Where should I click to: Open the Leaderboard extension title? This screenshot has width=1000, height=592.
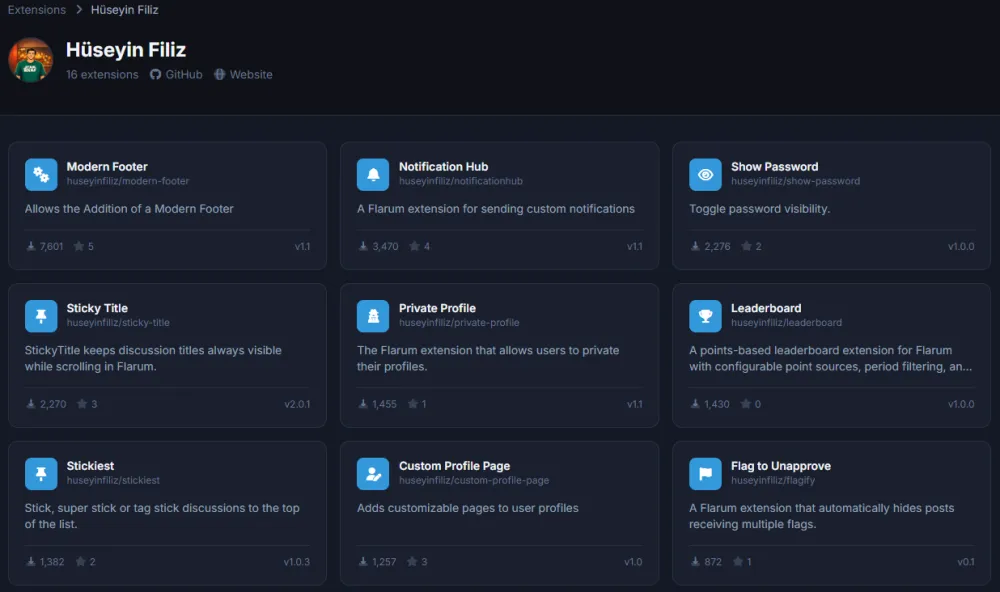click(766, 308)
